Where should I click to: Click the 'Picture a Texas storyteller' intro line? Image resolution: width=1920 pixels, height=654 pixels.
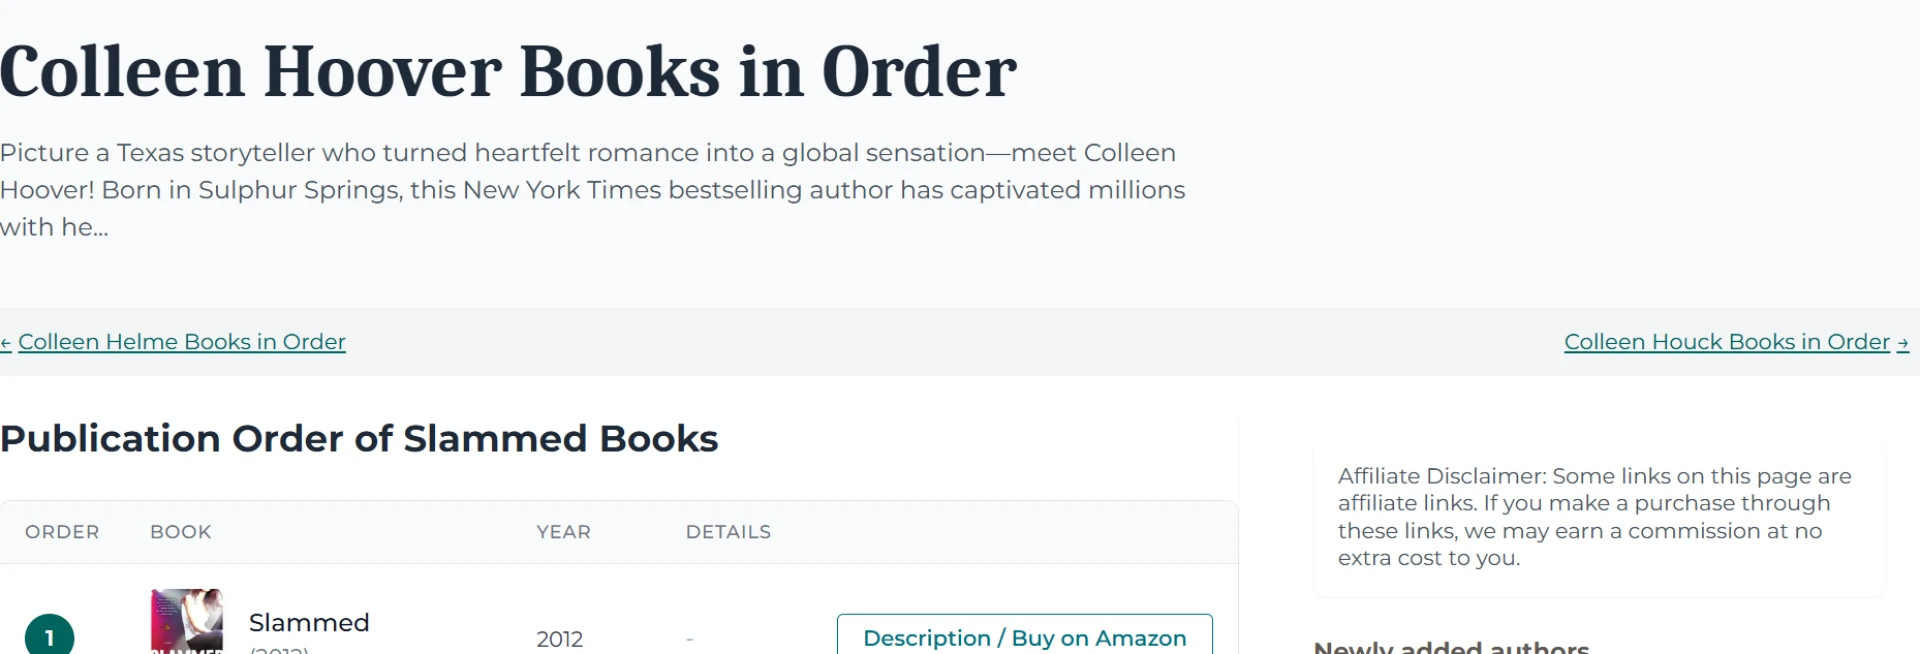pyautogui.click(x=588, y=153)
